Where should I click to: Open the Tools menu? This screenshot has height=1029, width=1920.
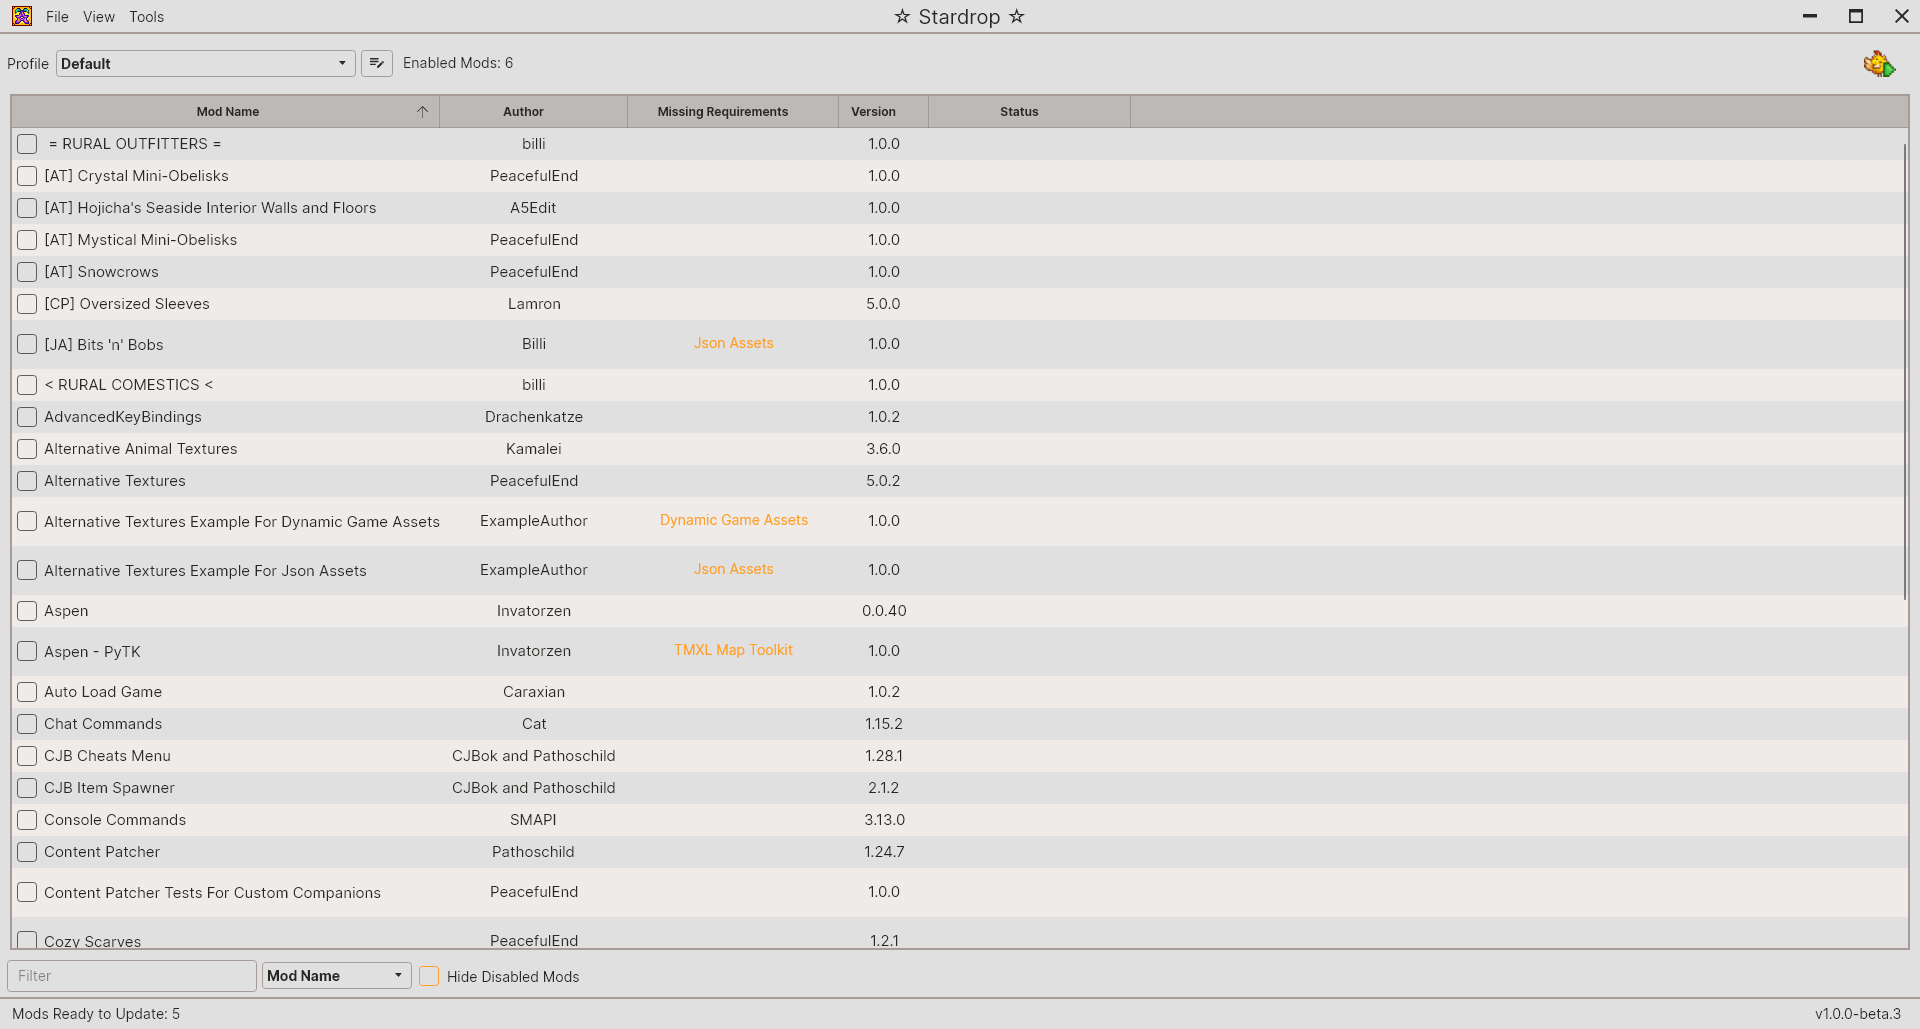pyautogui.click(x=146, y=17)
